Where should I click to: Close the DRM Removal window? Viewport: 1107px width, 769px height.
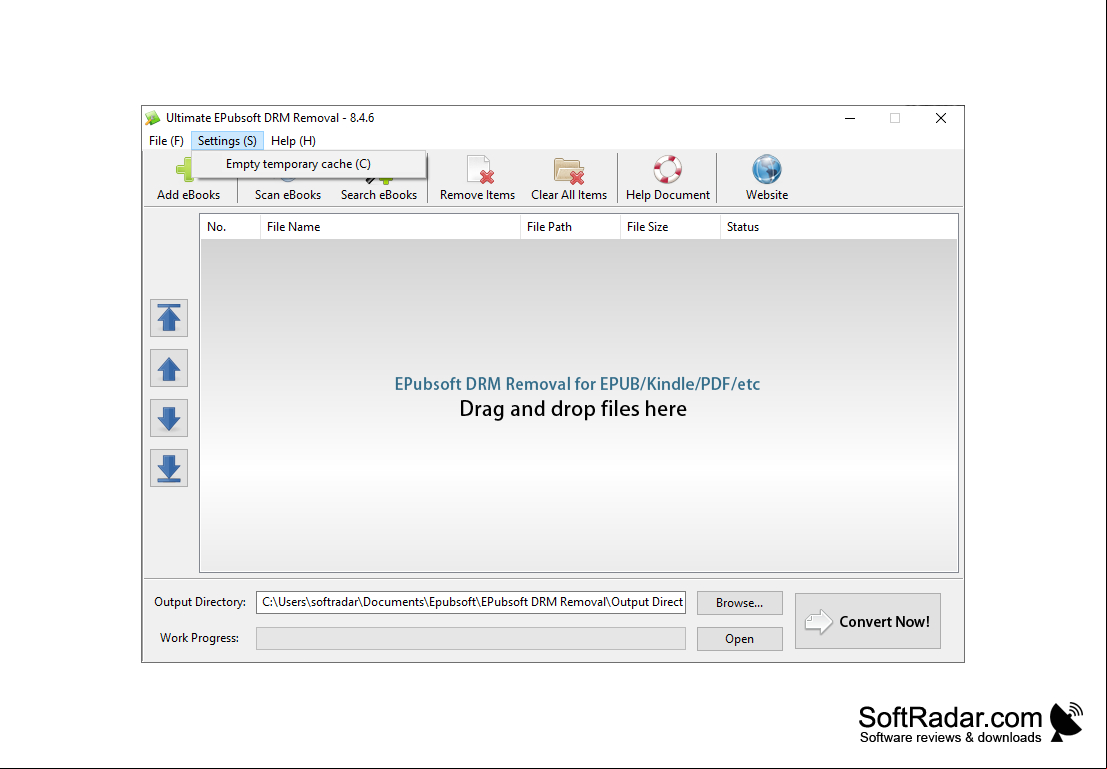[x=940, y=118]
